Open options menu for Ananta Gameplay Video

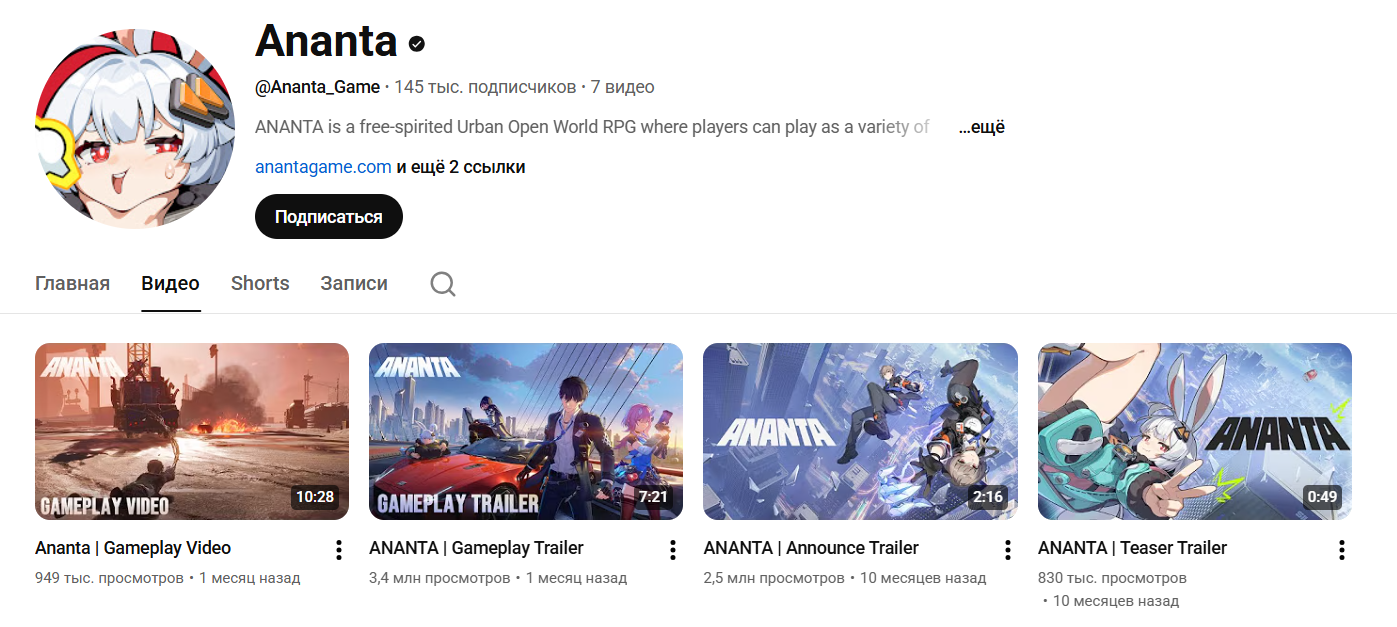[x=339, y=550]
